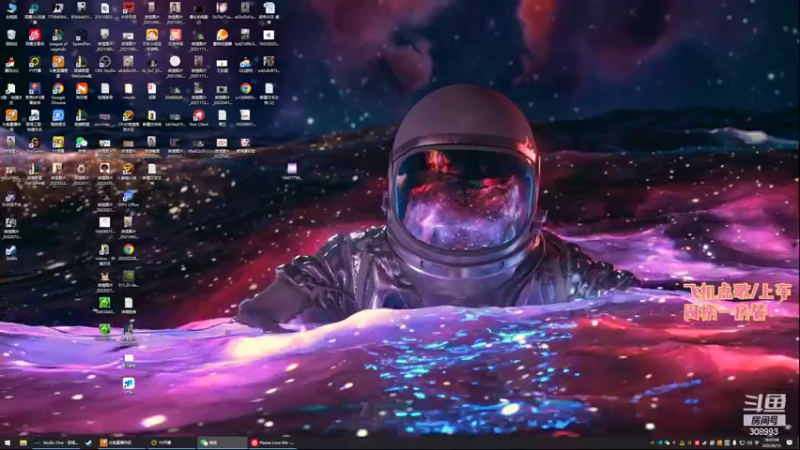Screen dimensions: 800x450
Task: Open the Steam desktop shortcut
Action: tap(11, 252)
